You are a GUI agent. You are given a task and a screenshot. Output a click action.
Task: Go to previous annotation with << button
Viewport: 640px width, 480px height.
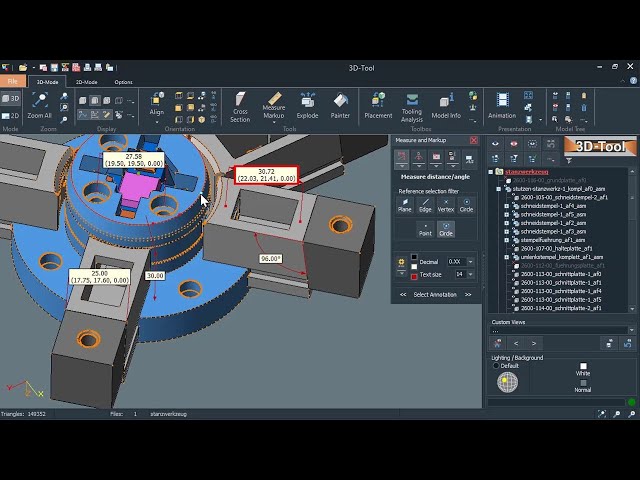tap(403, 295)
